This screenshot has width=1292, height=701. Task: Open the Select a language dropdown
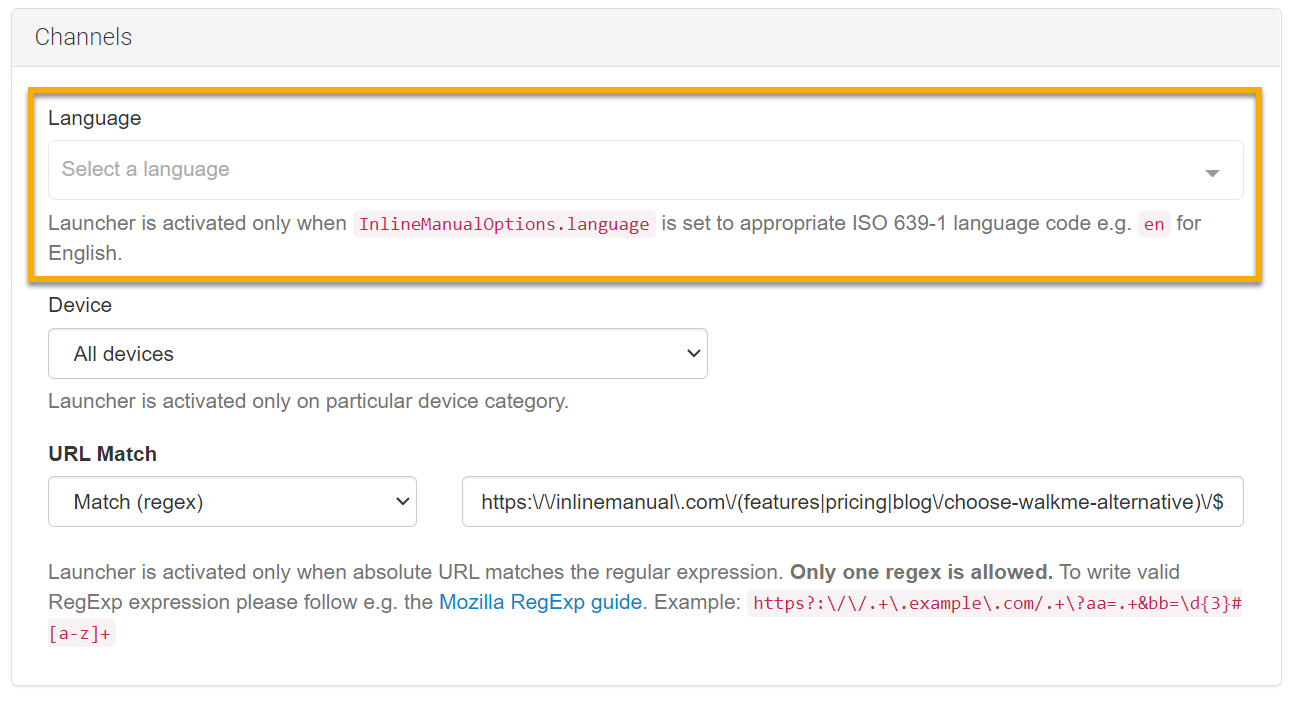(x=645, y=170)
